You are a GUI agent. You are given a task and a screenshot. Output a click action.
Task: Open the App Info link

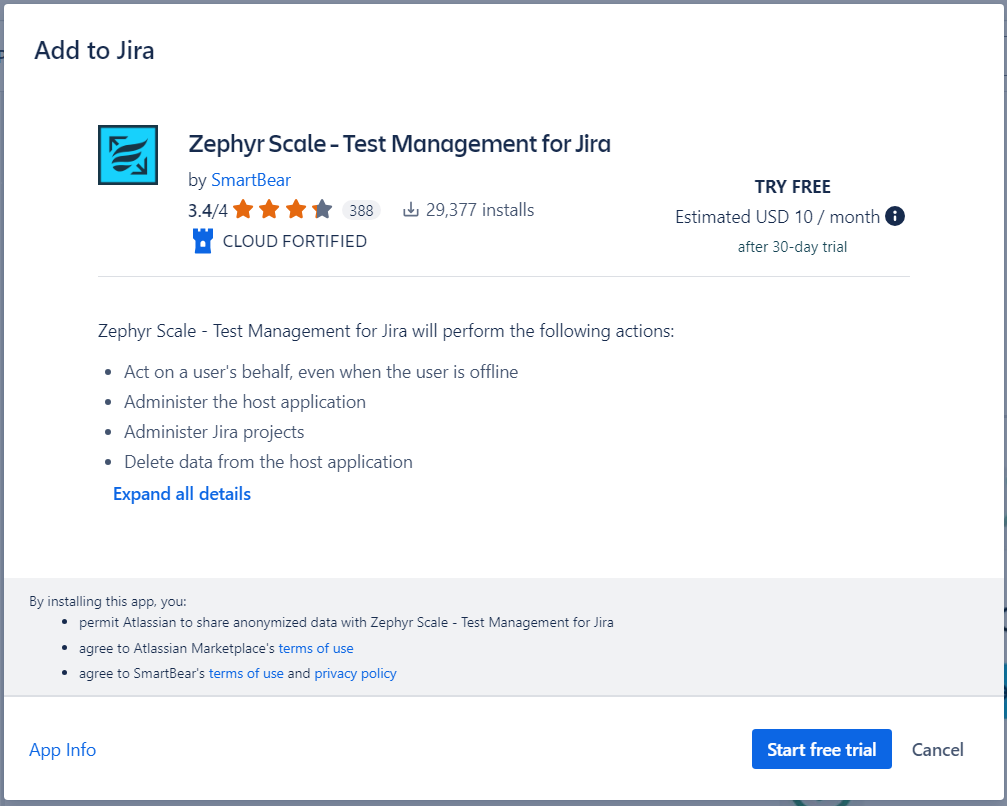(62, 749)
